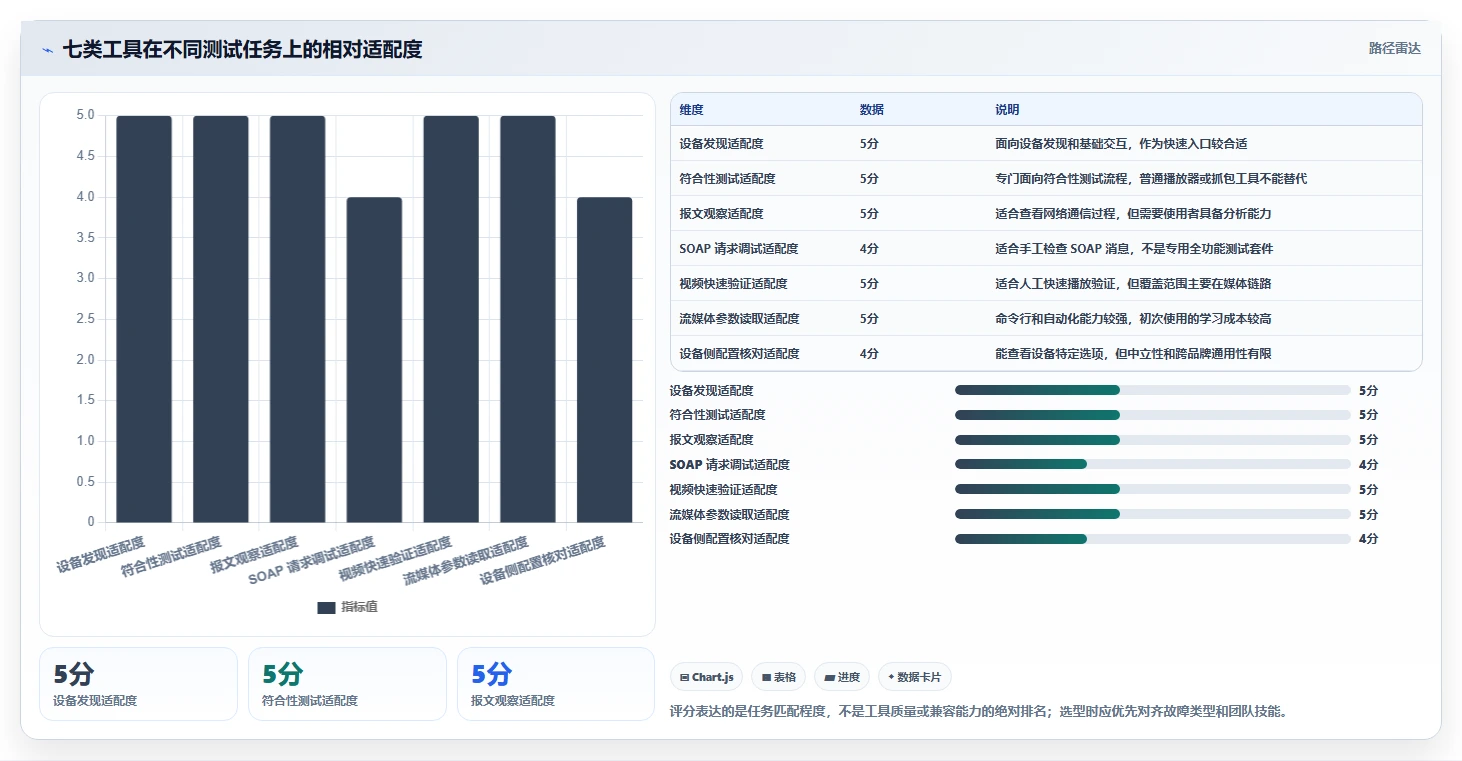Viewport: 1462px width, 761px height.
Task: Click the 符合性测试适配度 chart bar
Action: (x=221, y=319)
